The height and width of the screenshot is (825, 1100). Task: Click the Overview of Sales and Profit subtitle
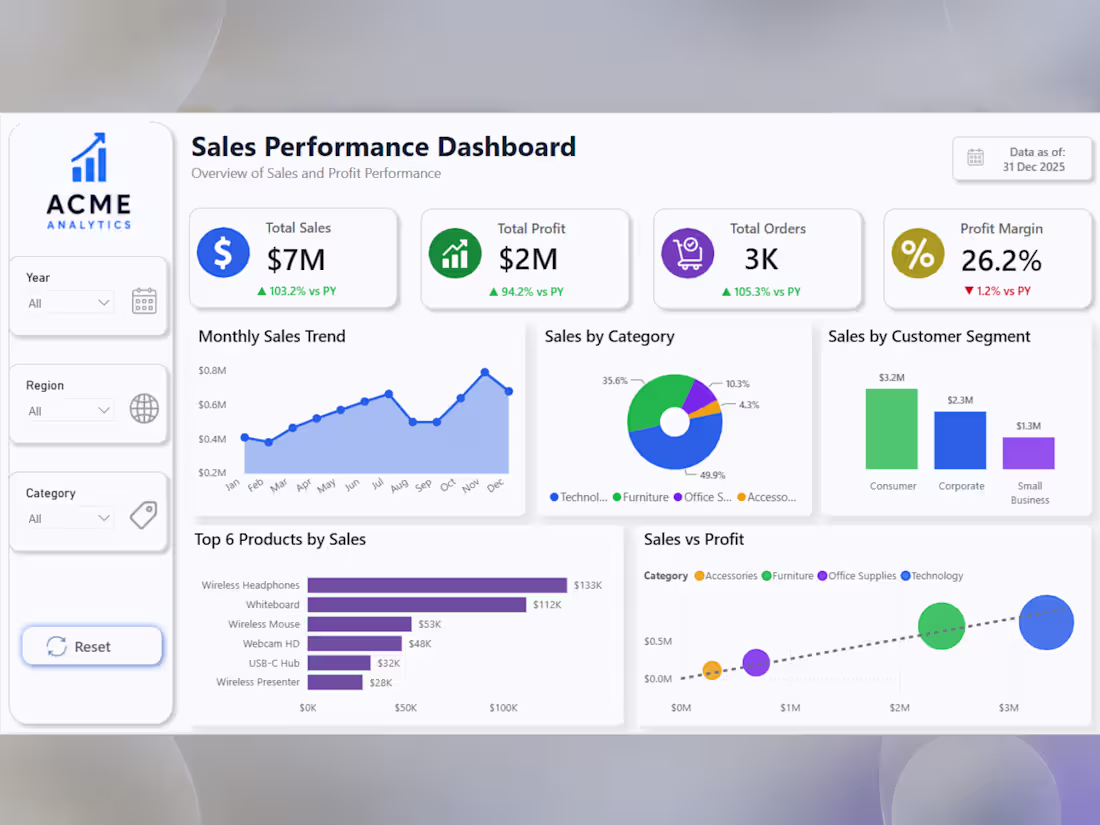316,173
